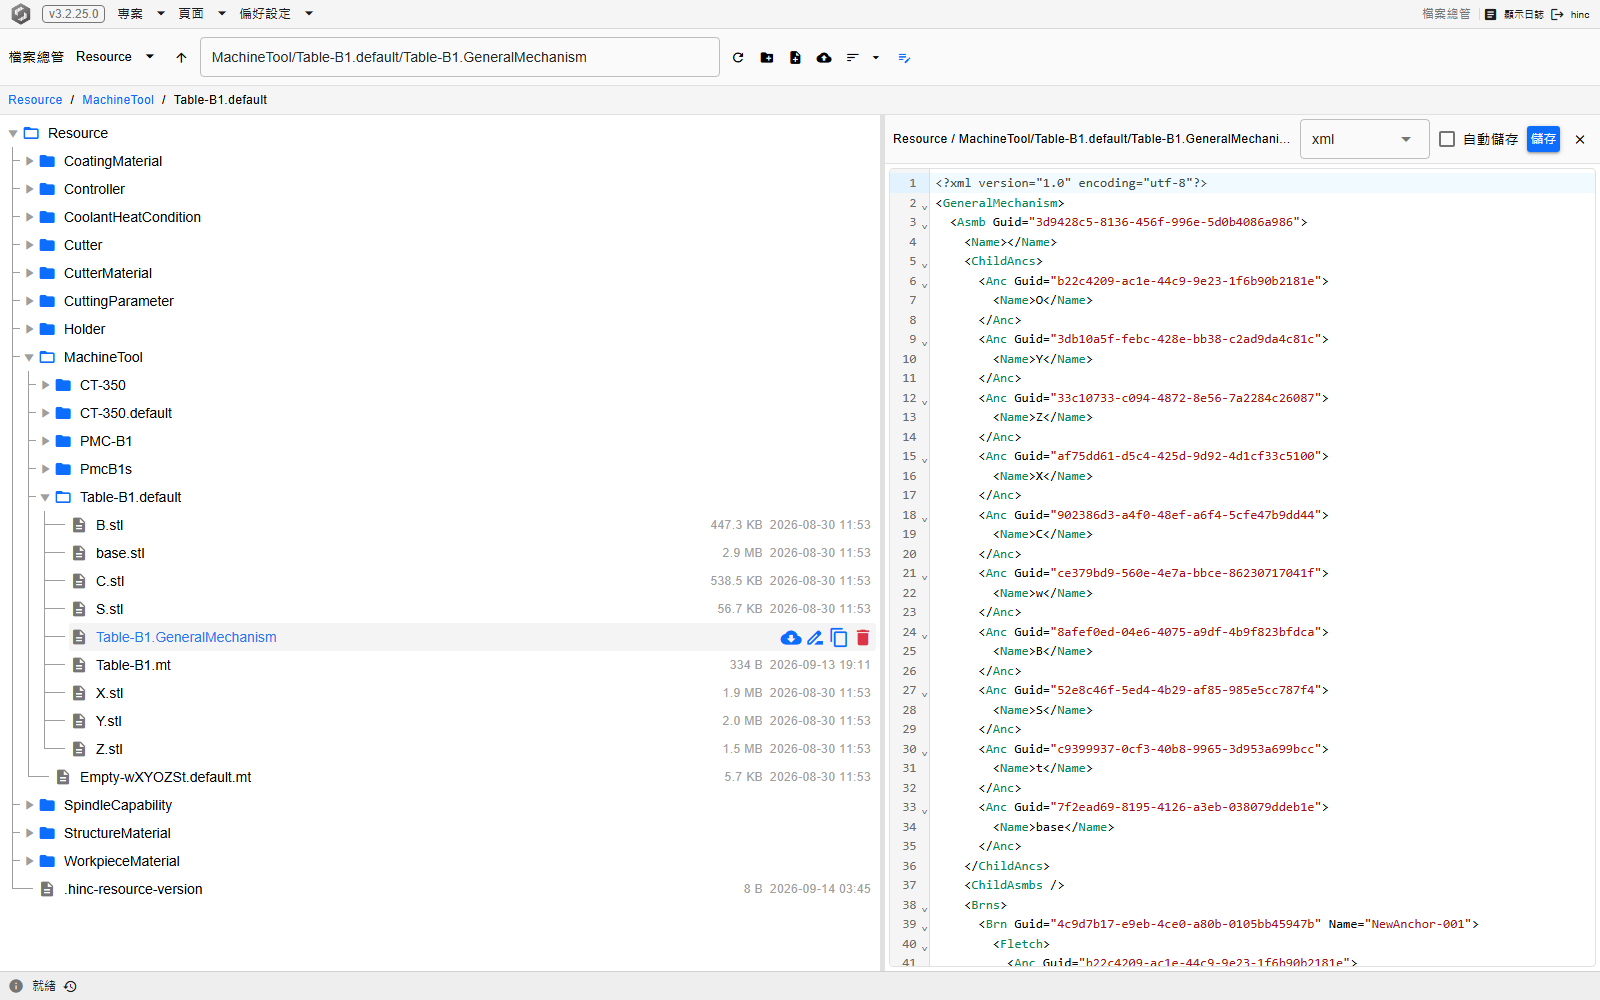Image resolution: width=1600 pixels, height=1000 pixels.
Task: Click the info icon in the status bar
Action: [16, 986]
